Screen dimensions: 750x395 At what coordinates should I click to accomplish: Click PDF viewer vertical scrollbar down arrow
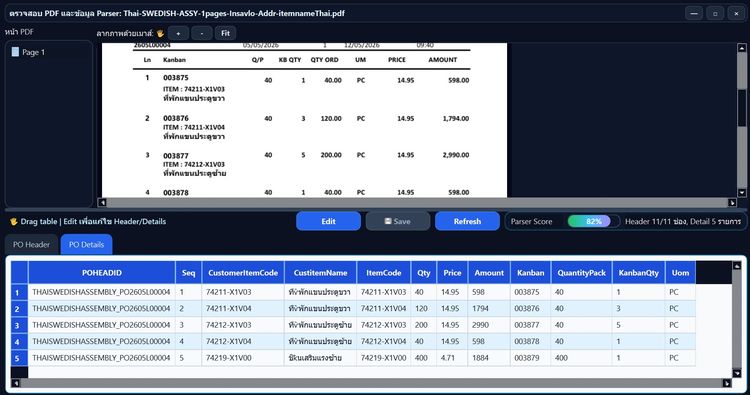(x=742, y=193)
